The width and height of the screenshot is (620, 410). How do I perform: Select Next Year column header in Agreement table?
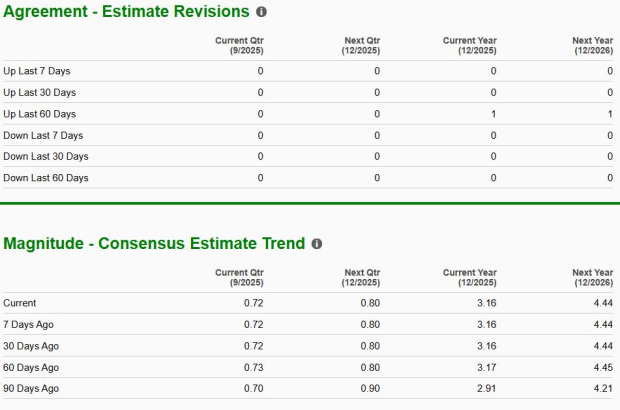tap(593, 46)
